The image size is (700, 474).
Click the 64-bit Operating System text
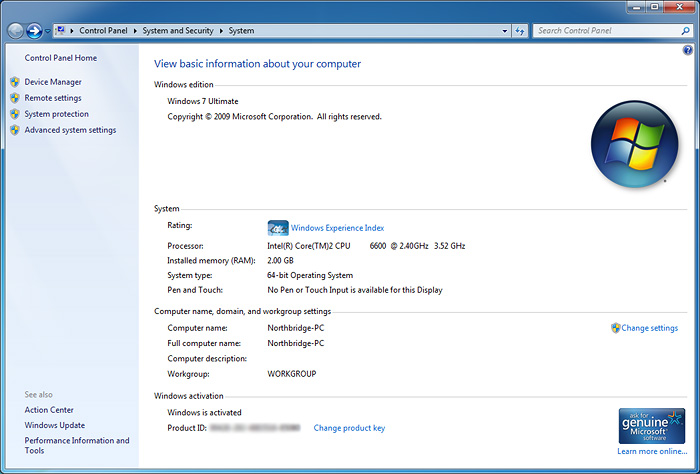pyautogui.click(x=310, y=275)
